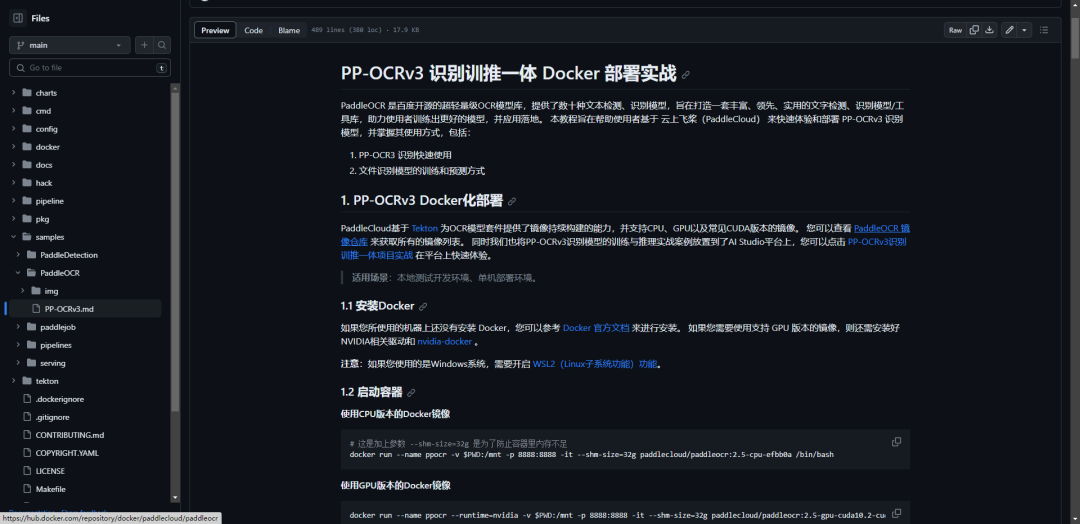Collapse the Files side panel icon

pyautogui.click(x=18, y=19)
